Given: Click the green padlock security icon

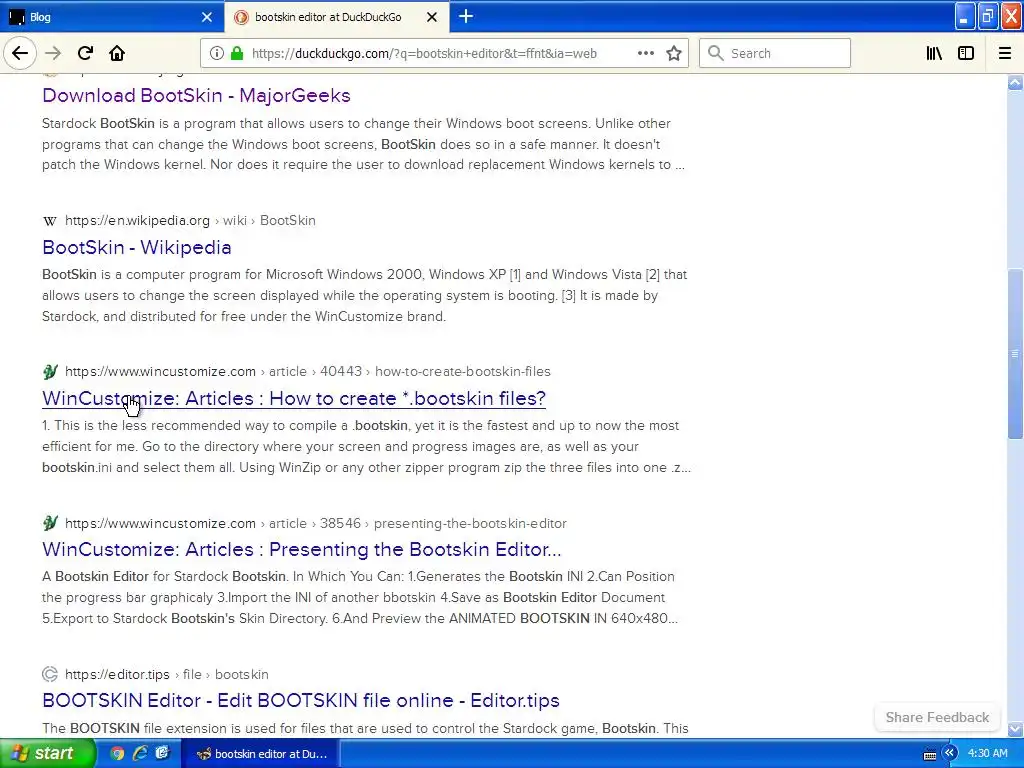Looking at the screenshot, I should [x=236, y=53].
